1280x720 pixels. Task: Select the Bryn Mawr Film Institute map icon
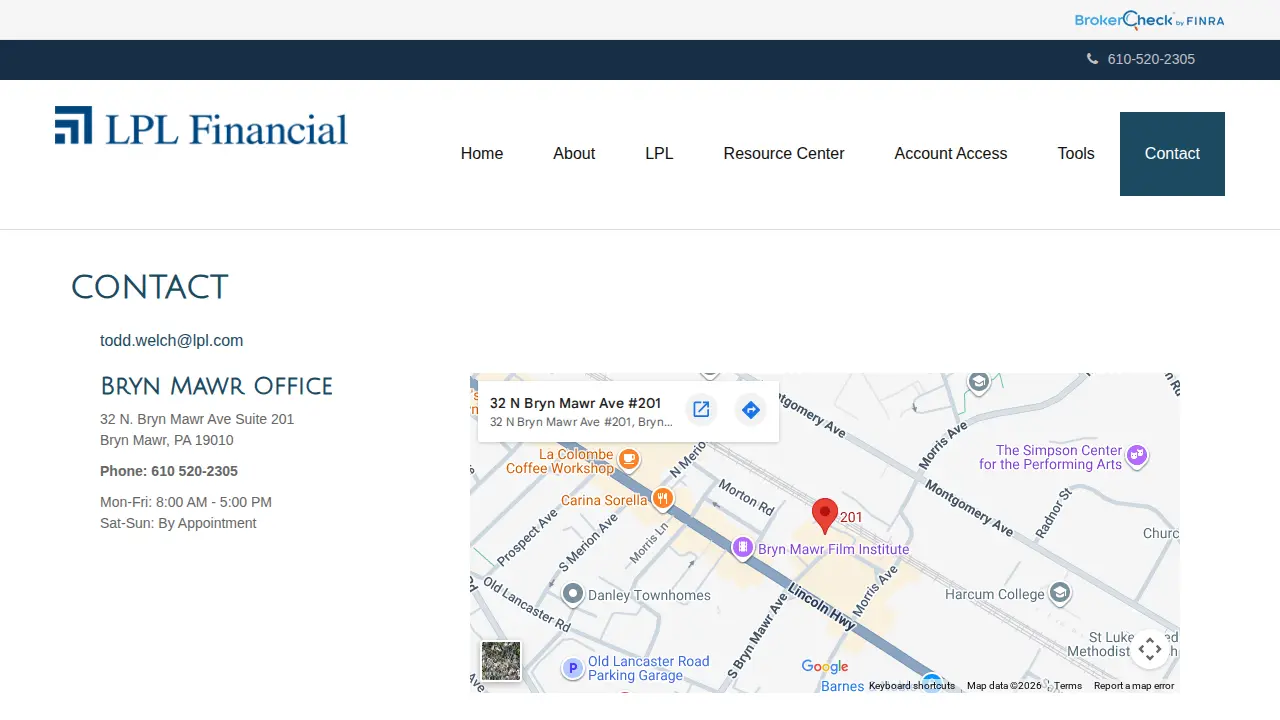click(x=742, y=547)
